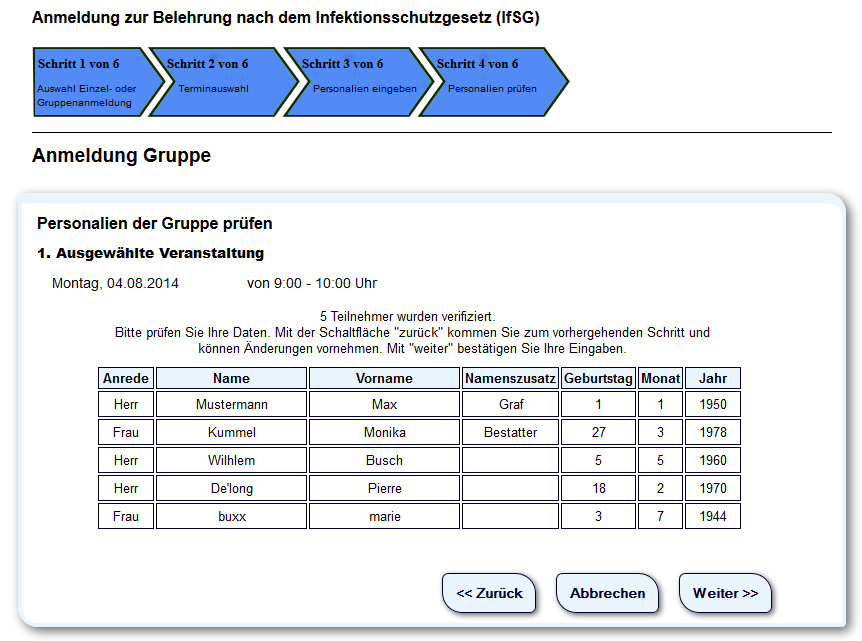Cancel registration with the 'Abbrechen' button

click(607, 593)
